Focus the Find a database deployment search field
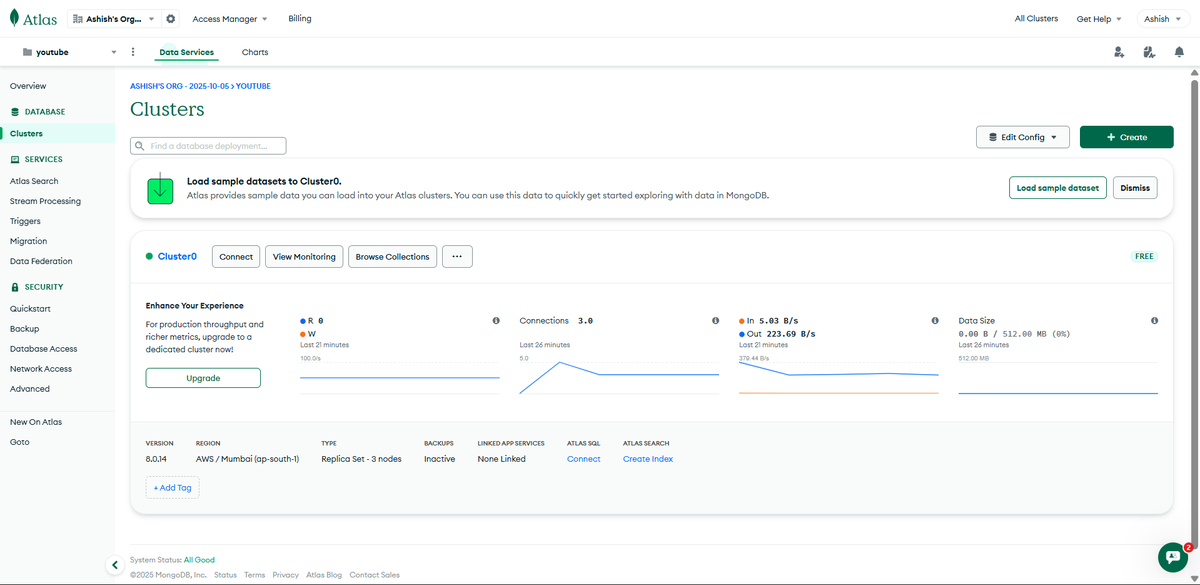This screenshot has height=585, width=1200. (208, 146)
